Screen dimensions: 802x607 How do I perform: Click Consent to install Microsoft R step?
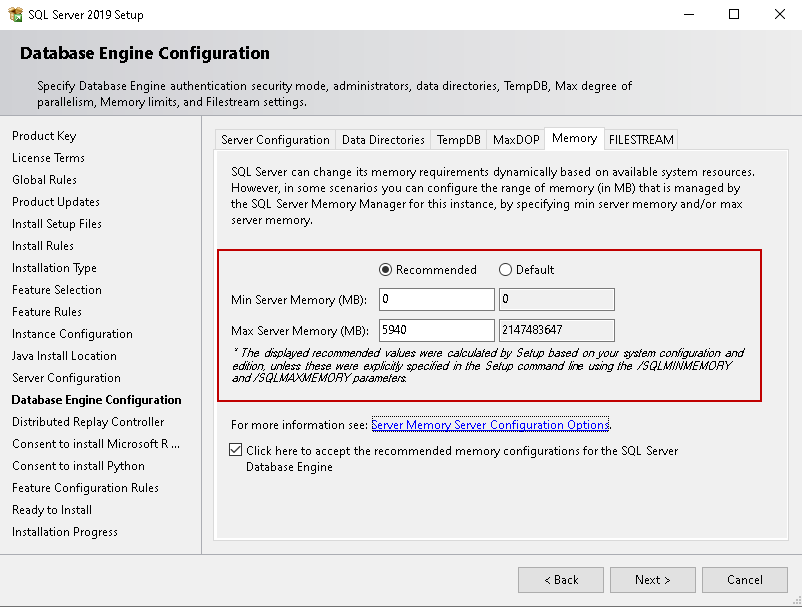tap(96, 443)
